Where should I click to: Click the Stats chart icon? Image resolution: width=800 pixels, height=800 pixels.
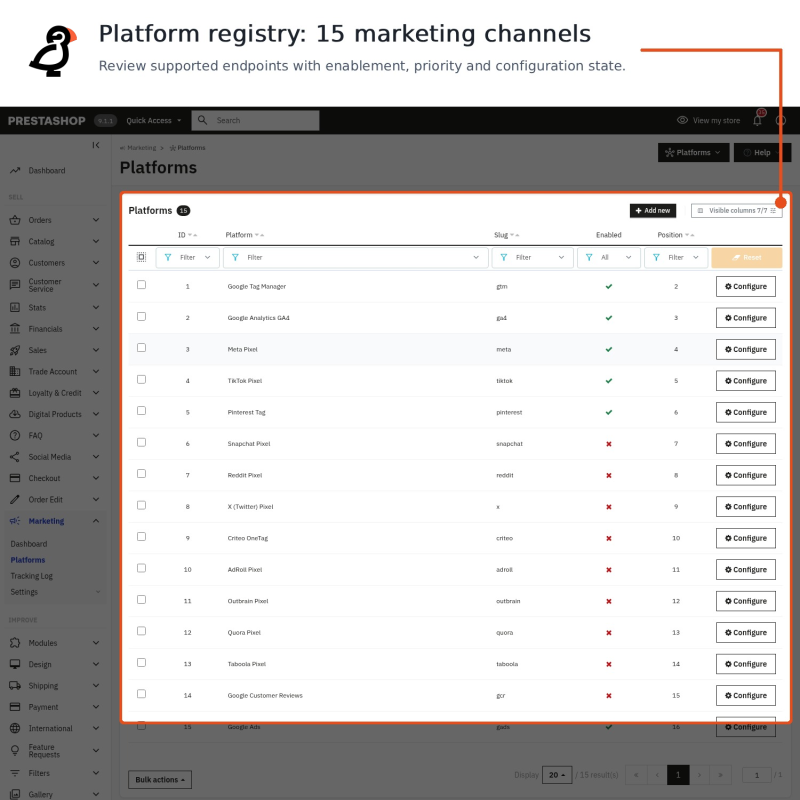pyautogui.click(x=15, y=307)
